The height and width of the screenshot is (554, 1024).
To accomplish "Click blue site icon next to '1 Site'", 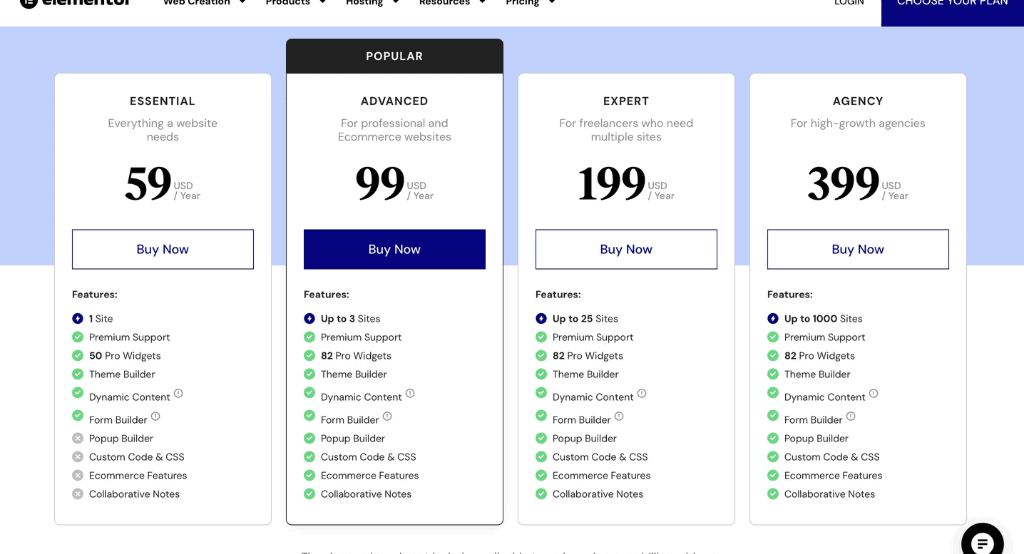I will tap(78, 318).
